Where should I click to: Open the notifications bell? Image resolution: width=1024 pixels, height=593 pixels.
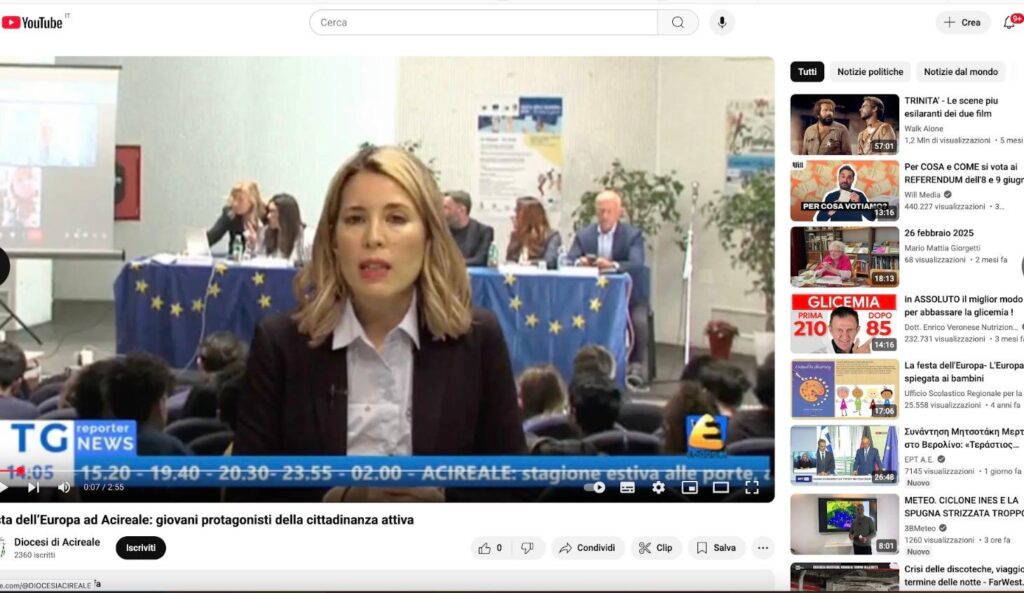coord(1010,22)
